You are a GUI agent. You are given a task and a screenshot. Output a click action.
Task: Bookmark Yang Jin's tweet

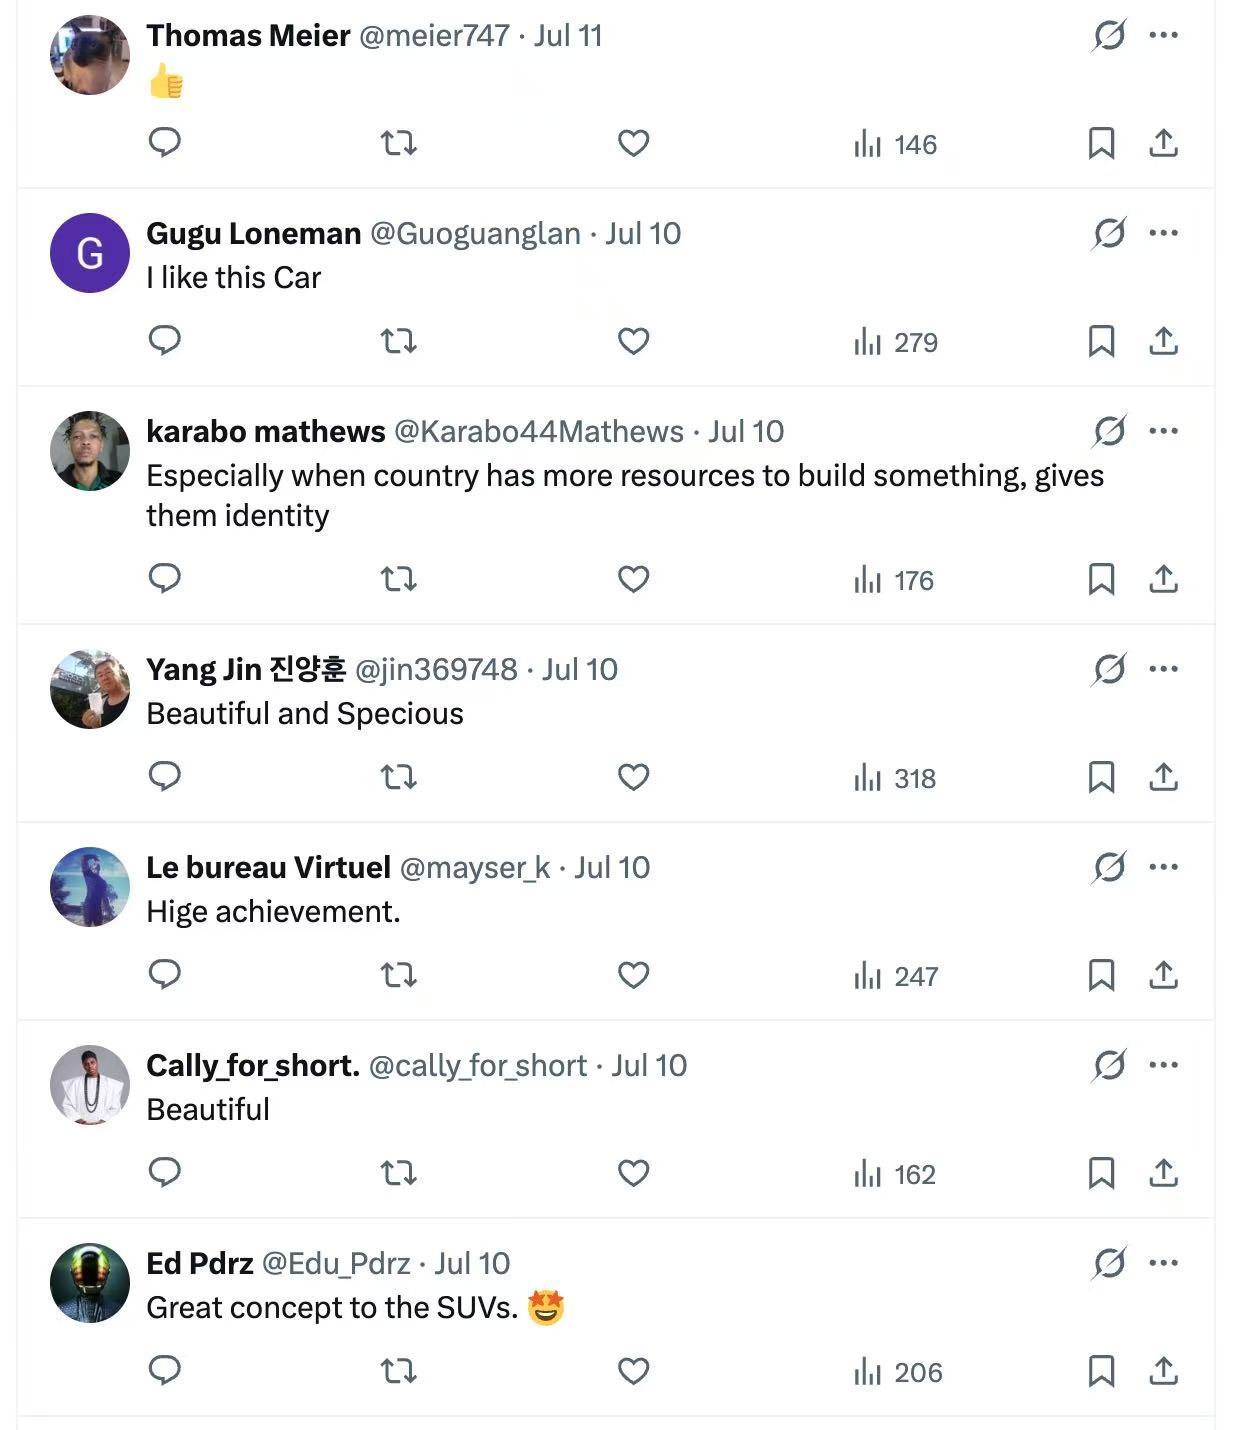coord(1101,777)
